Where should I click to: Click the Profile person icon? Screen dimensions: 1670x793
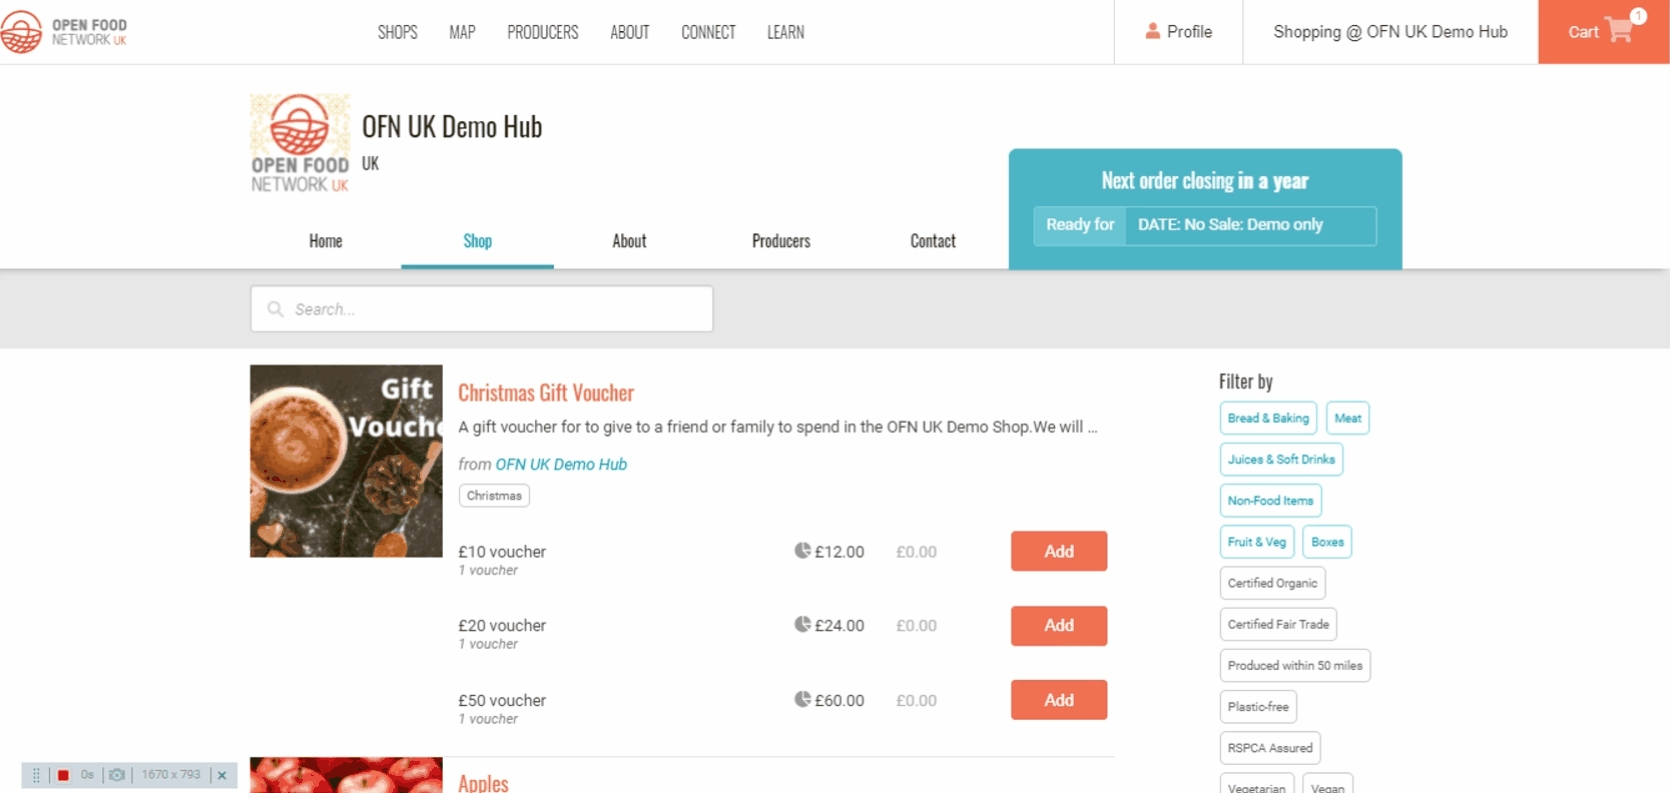click(x=1153, y=31)
